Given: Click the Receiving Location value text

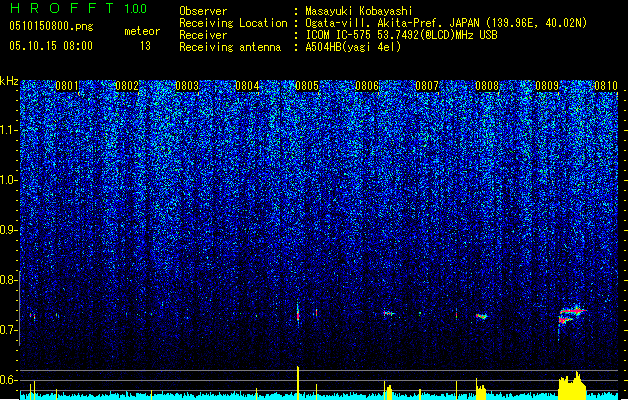Looking at the screenshot, I should pyautogui.click(x=446, y=23).
